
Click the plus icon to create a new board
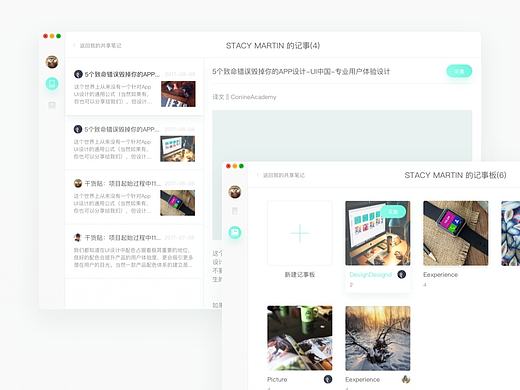[300, 233]
